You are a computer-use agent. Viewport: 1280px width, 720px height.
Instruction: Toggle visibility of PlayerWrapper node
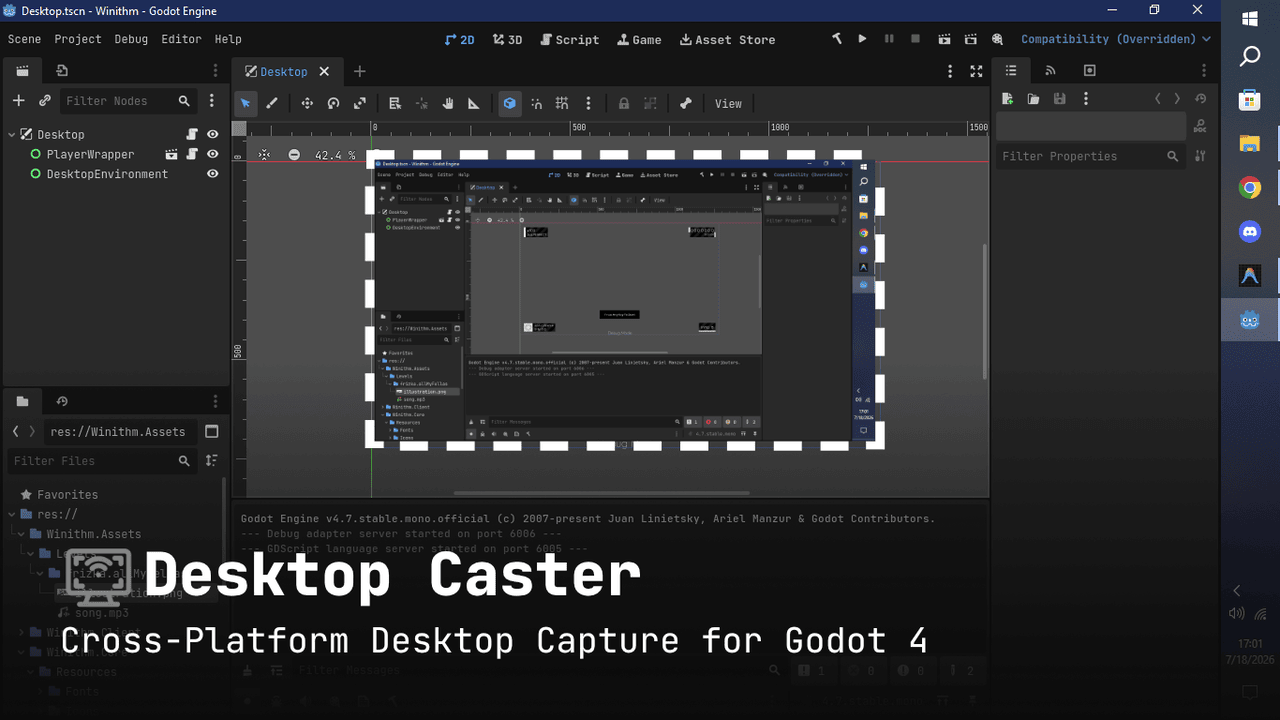pyautogui.click(x=213, y=154)
